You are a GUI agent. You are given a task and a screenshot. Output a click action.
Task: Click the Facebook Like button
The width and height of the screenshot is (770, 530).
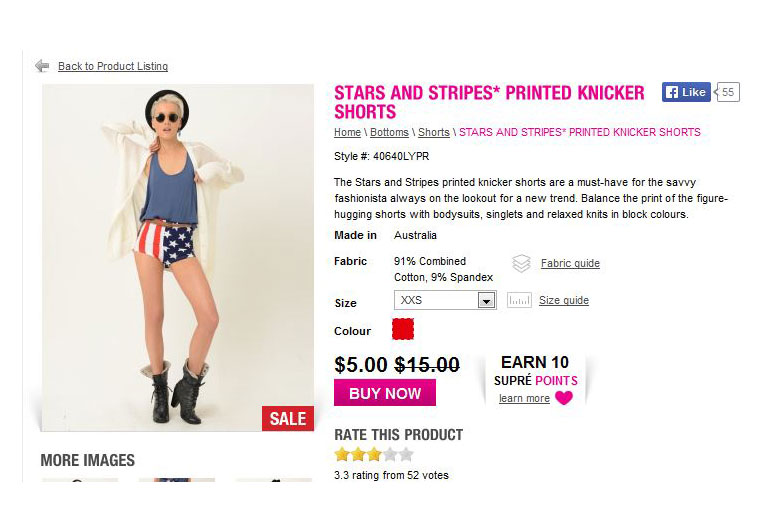click(x=686, y=92)
